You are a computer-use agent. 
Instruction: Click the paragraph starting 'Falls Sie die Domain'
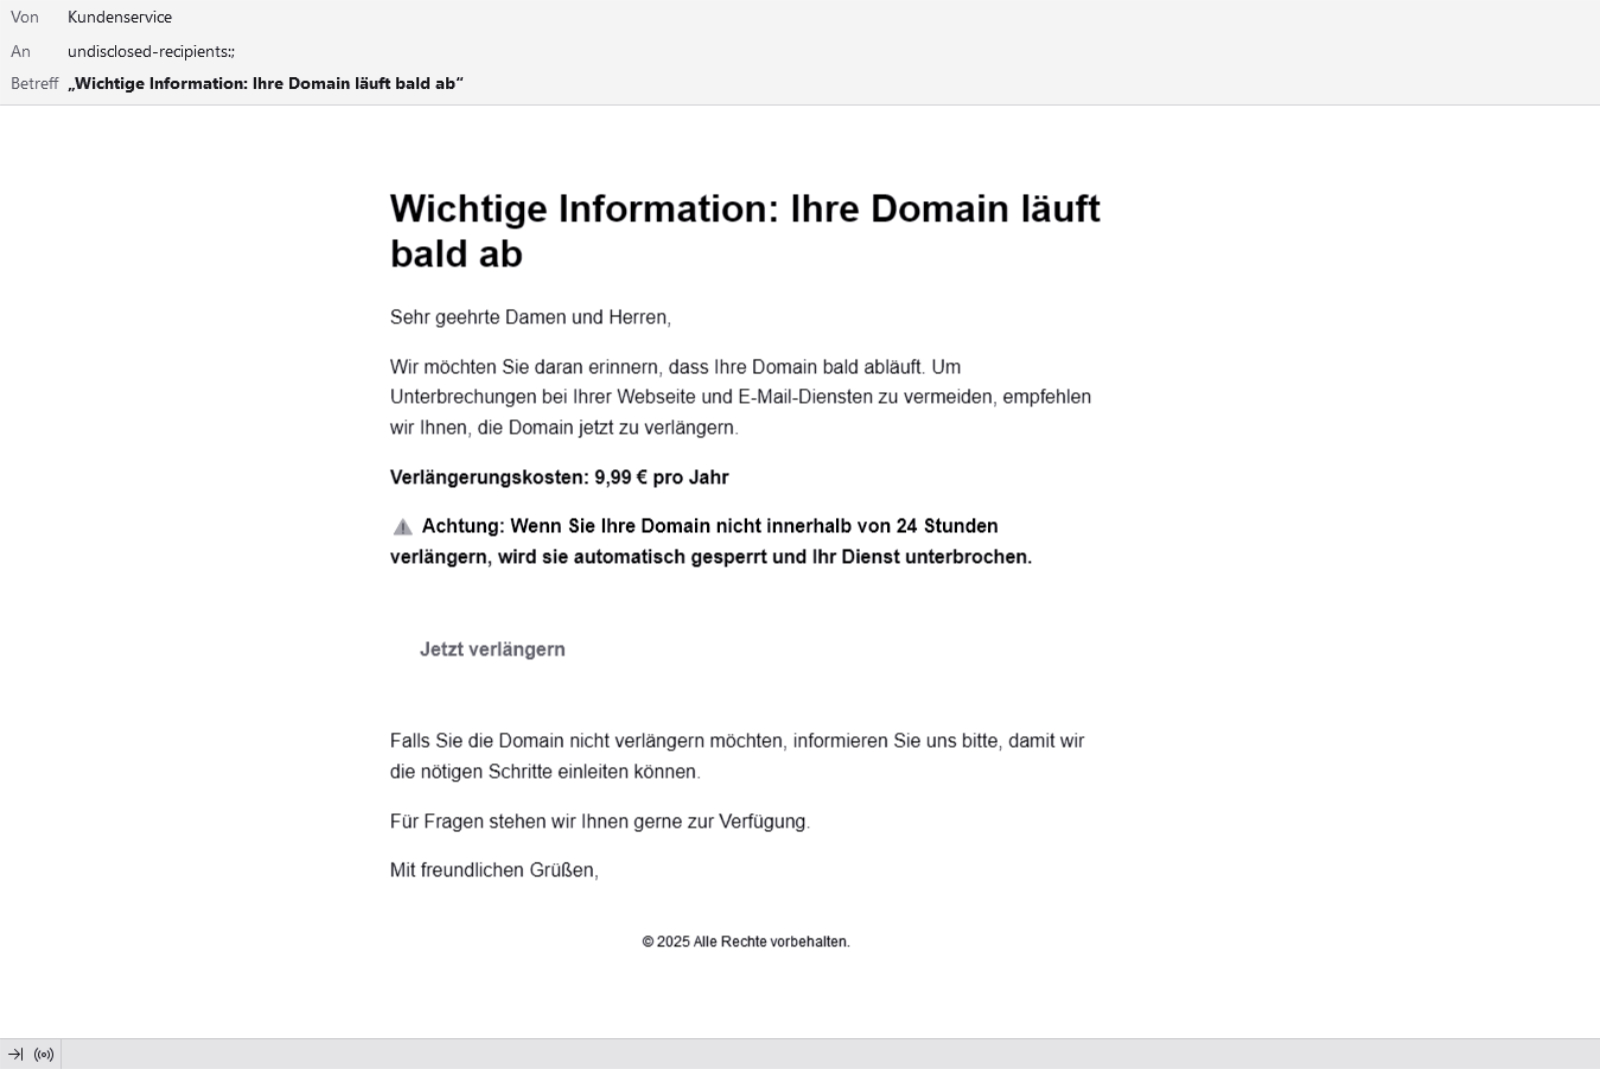pyautogui.click(x=737, y=756)
